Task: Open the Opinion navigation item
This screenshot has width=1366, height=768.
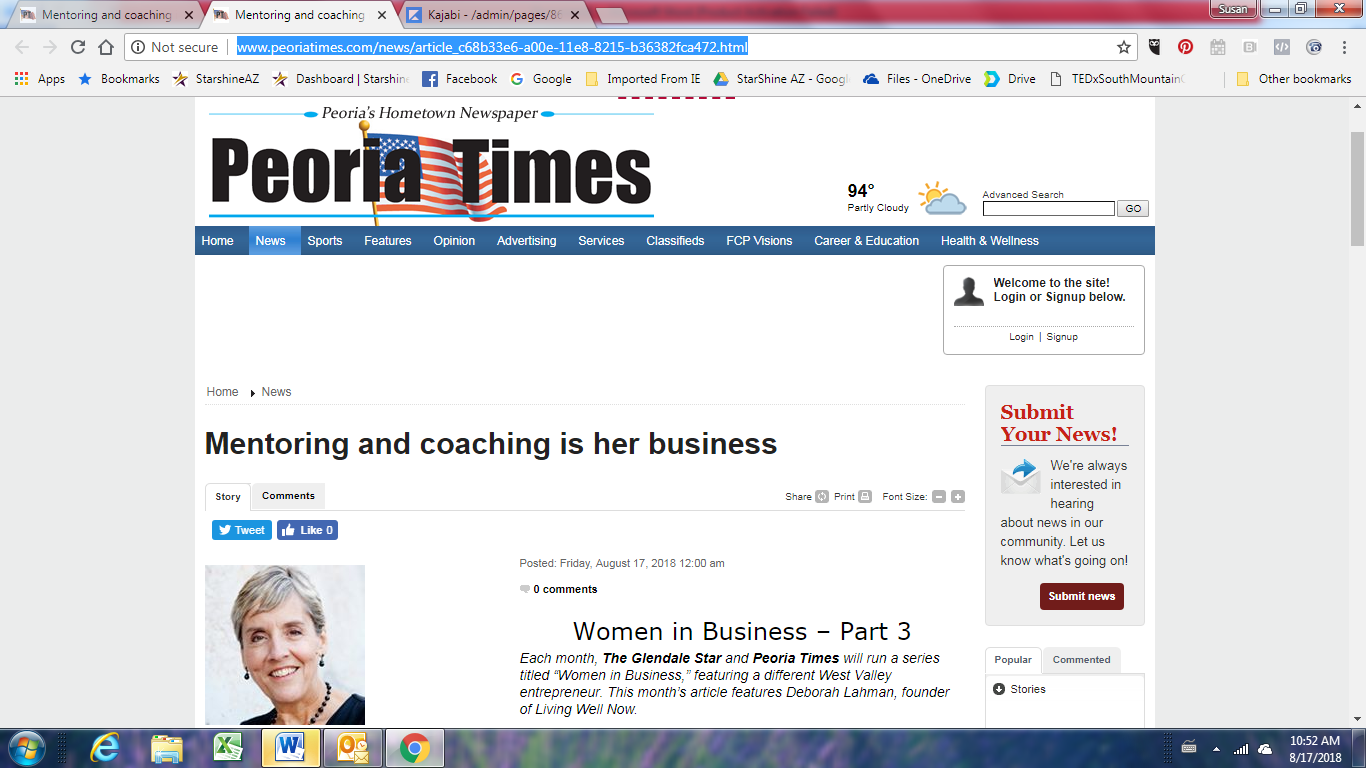Action: pos(454,241)
